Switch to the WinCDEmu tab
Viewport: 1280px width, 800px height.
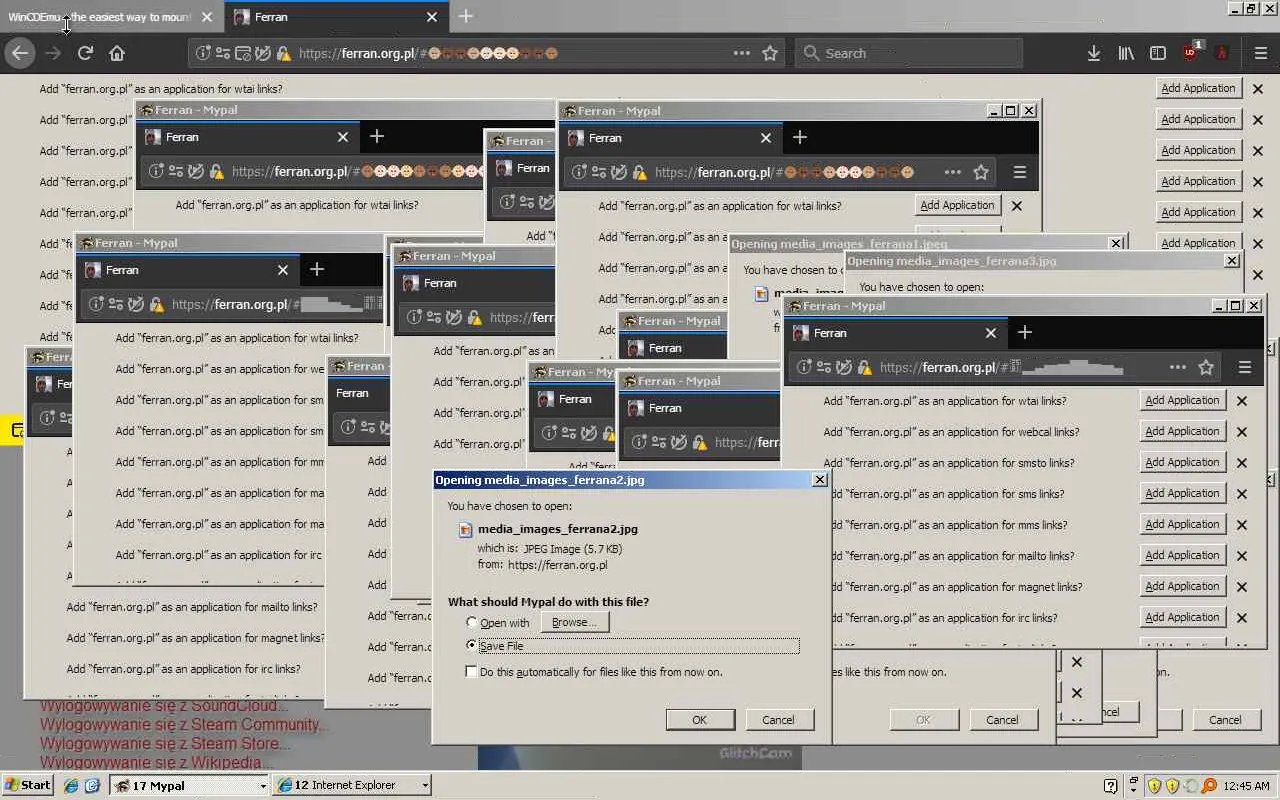coord(110,17)
